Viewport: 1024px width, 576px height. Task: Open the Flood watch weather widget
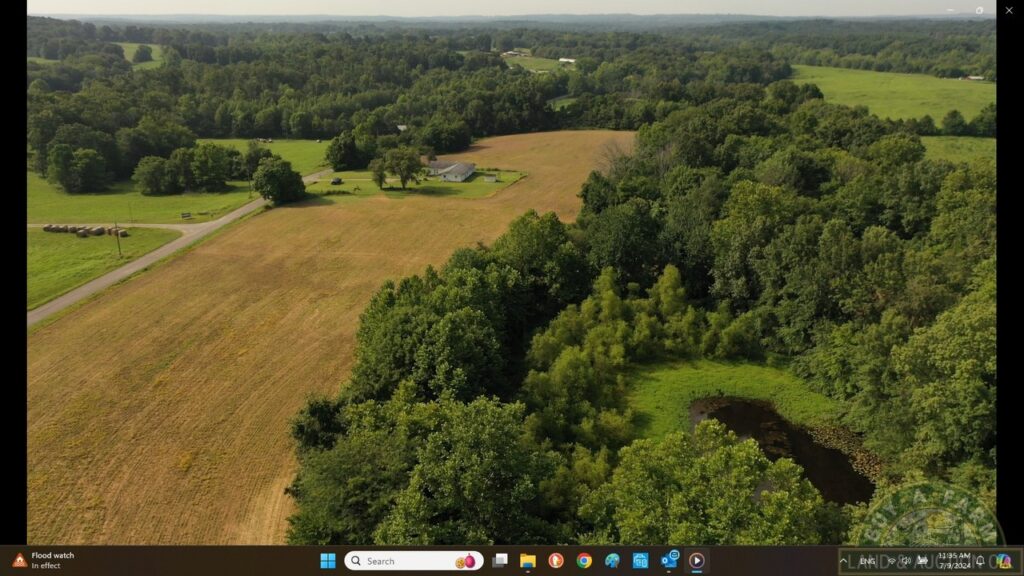(x=45, y=561)
